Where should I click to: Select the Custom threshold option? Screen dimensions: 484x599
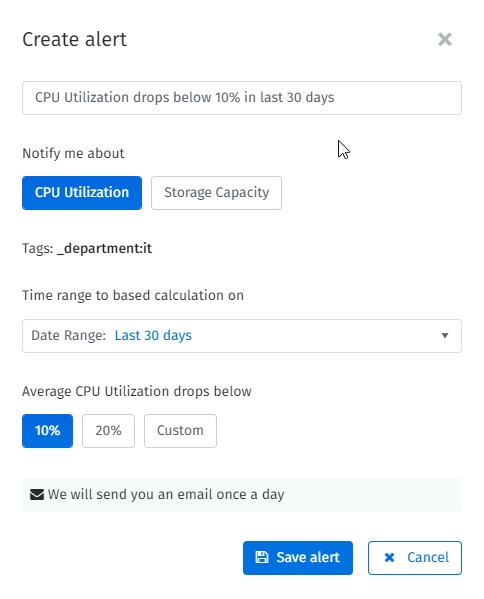click(180, 431)
